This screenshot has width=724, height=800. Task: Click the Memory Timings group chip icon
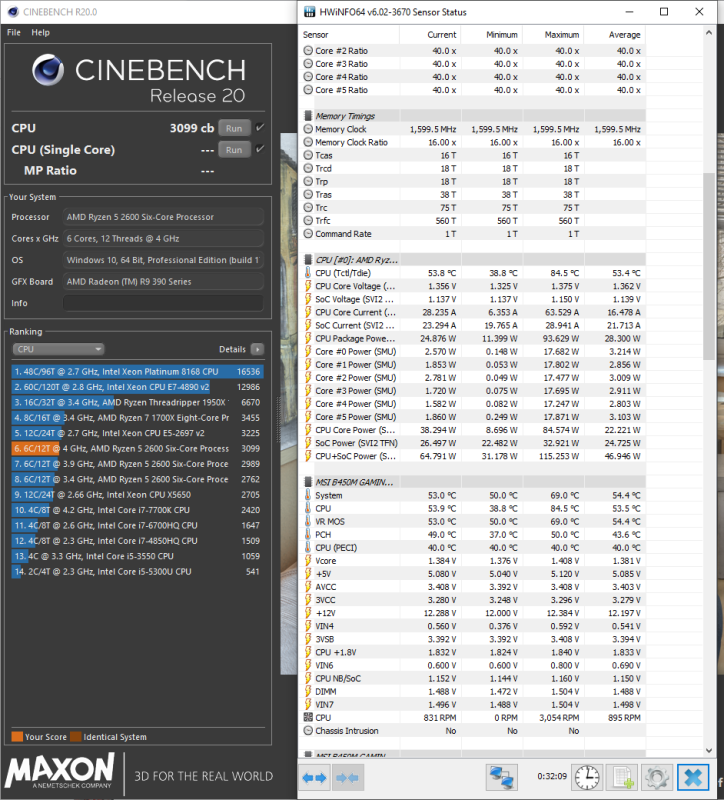pyautogui.click(x=308, y=116)
